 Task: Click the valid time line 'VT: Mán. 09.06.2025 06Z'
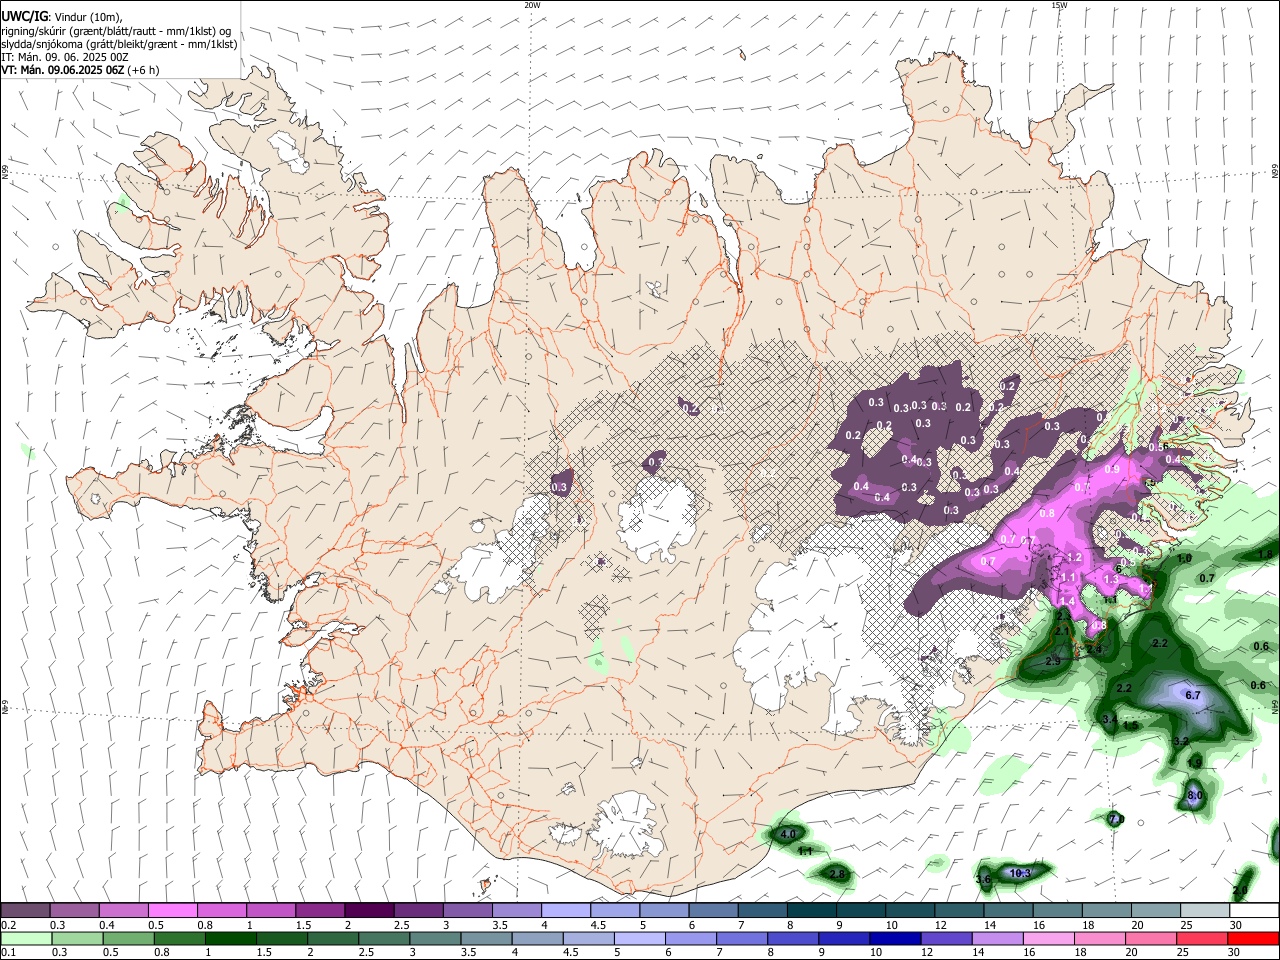[62, 70]
